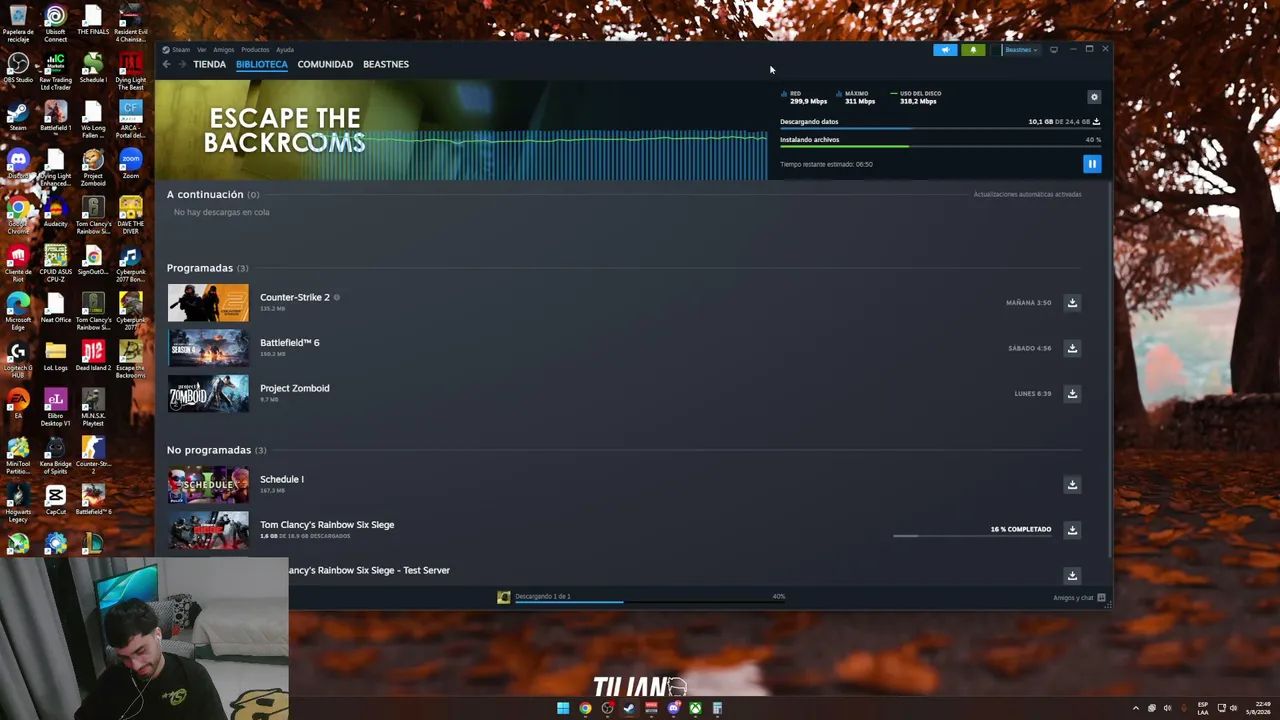The image size is (1280, 720).
Task: Select LoL Logs folder on desktop
Action: [55, 357]
